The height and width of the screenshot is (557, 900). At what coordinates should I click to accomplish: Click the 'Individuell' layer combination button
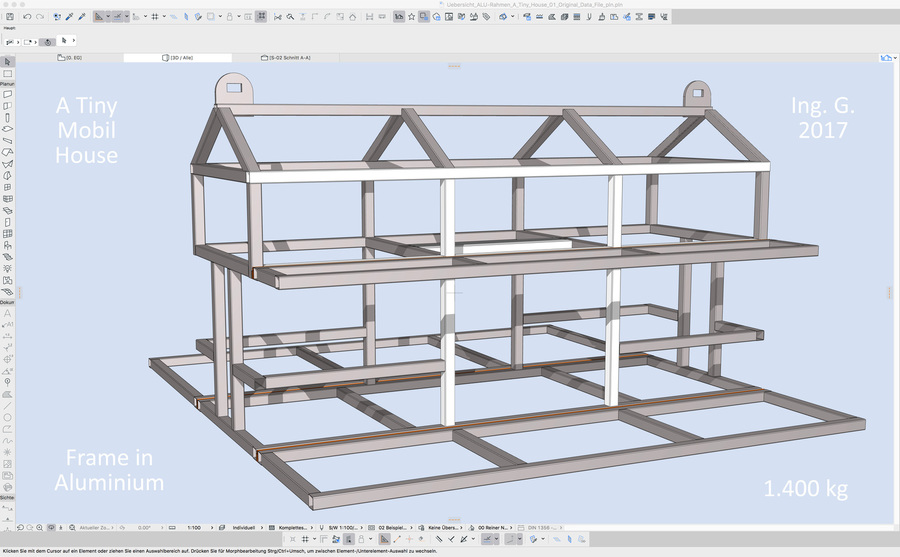[x=244, y=526]
